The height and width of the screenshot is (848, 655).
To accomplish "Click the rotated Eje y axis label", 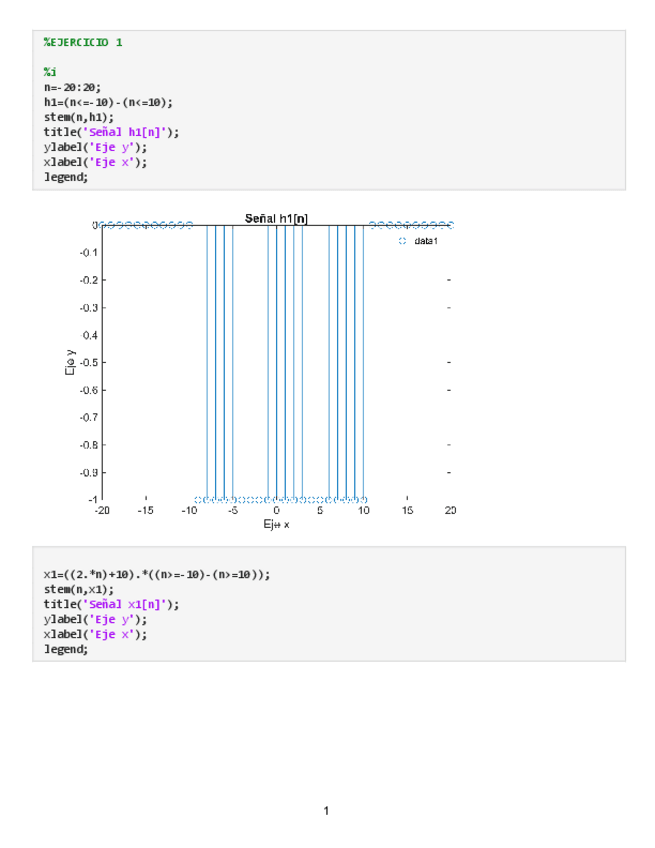I will tap(70, 362).
